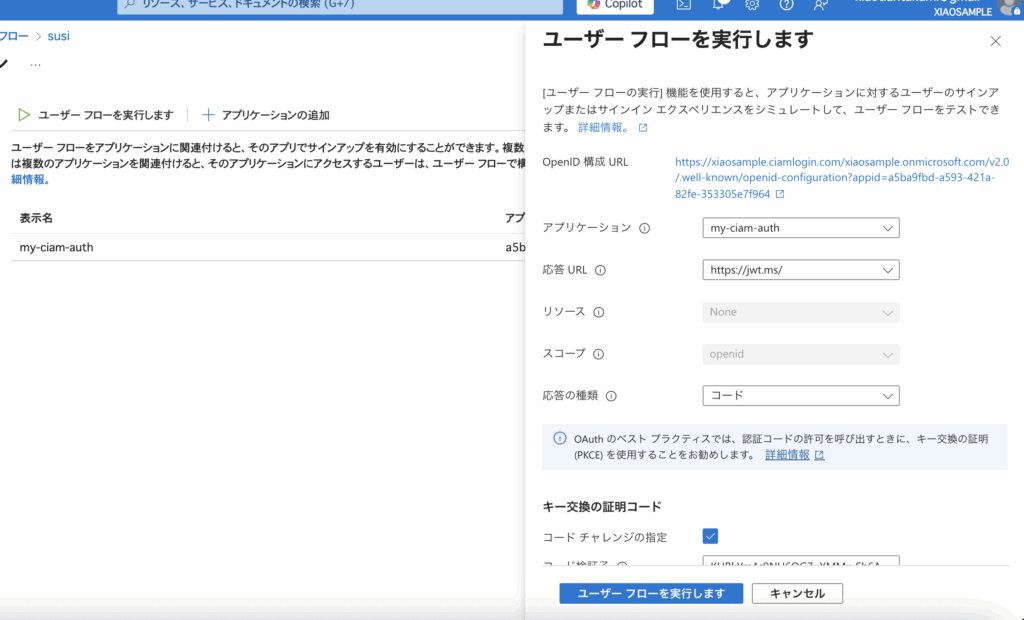
Task: Open the notifications bell icon
Action: click(719, 5)
